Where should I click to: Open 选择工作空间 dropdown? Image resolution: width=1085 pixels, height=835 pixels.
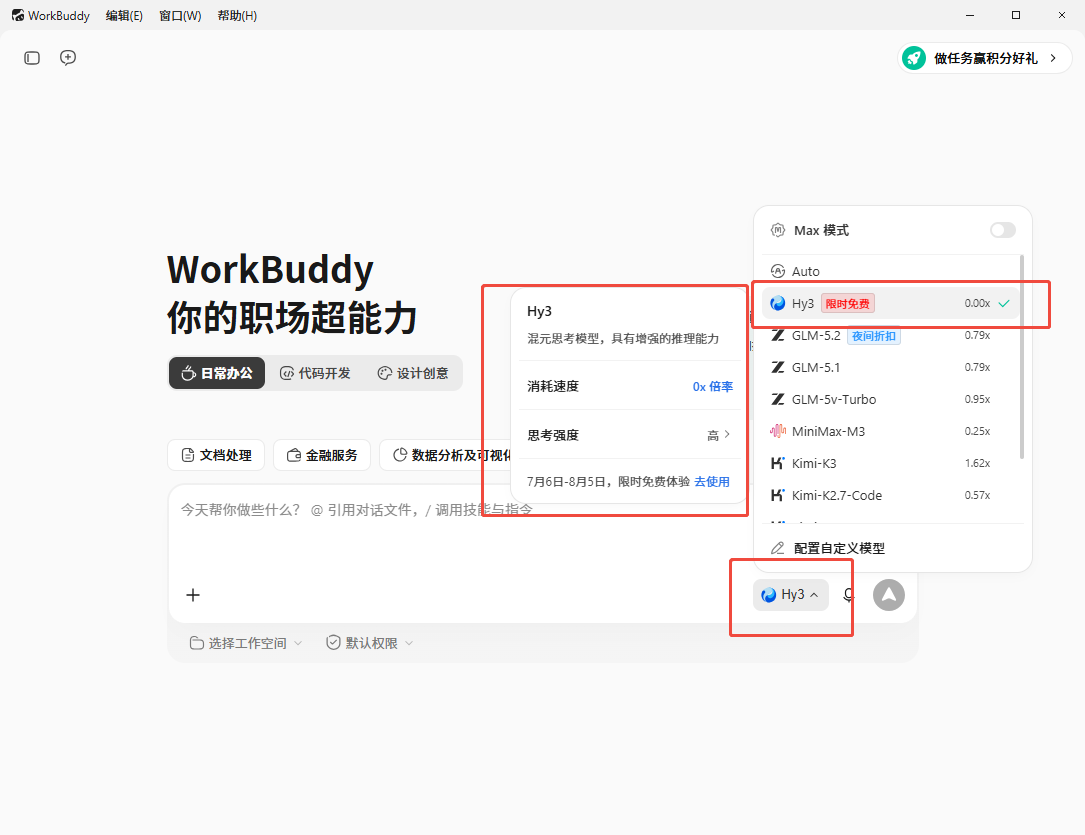click(246, 643)
